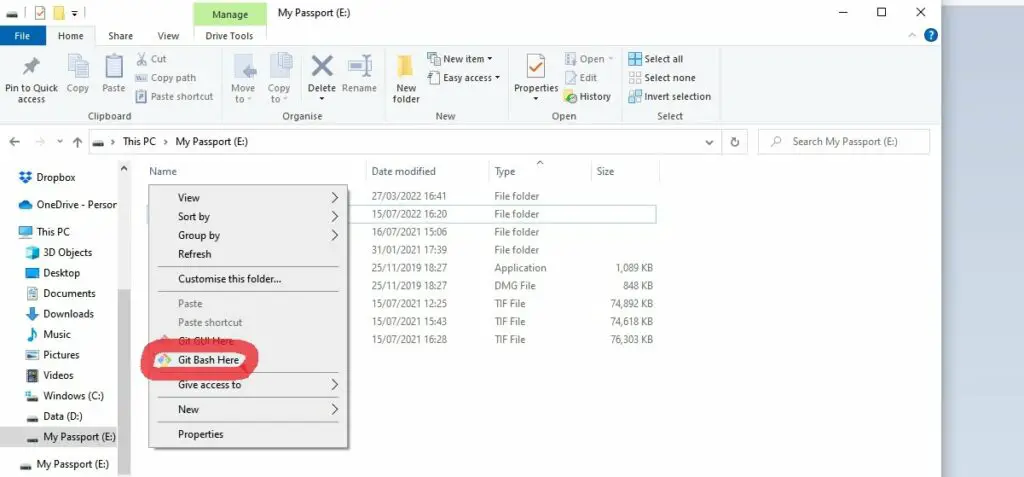1024x477 pixels.
Task: Open address bar history dropdown
Action: 710,142
